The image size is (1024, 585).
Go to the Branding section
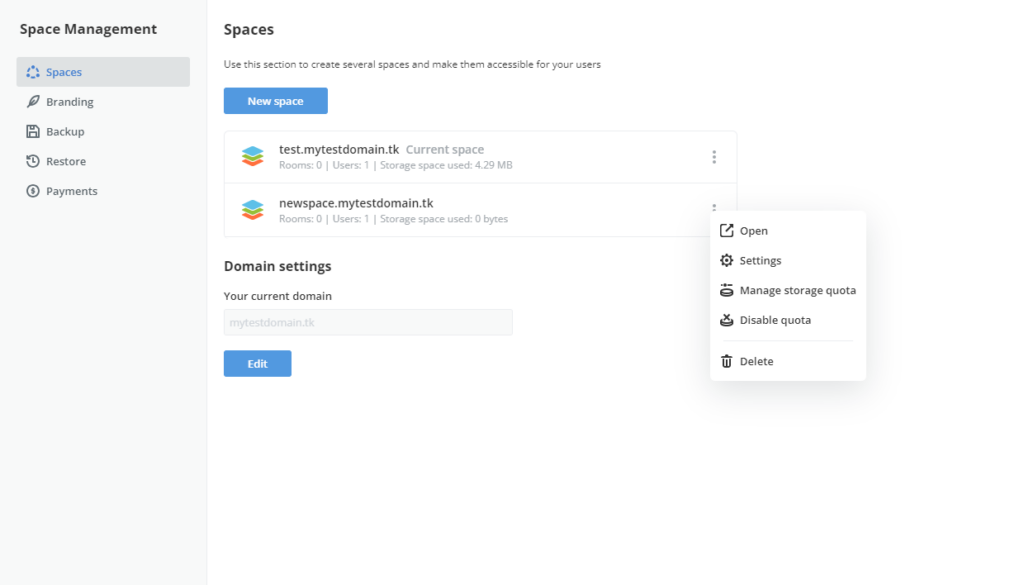click(x=69, y=102)
